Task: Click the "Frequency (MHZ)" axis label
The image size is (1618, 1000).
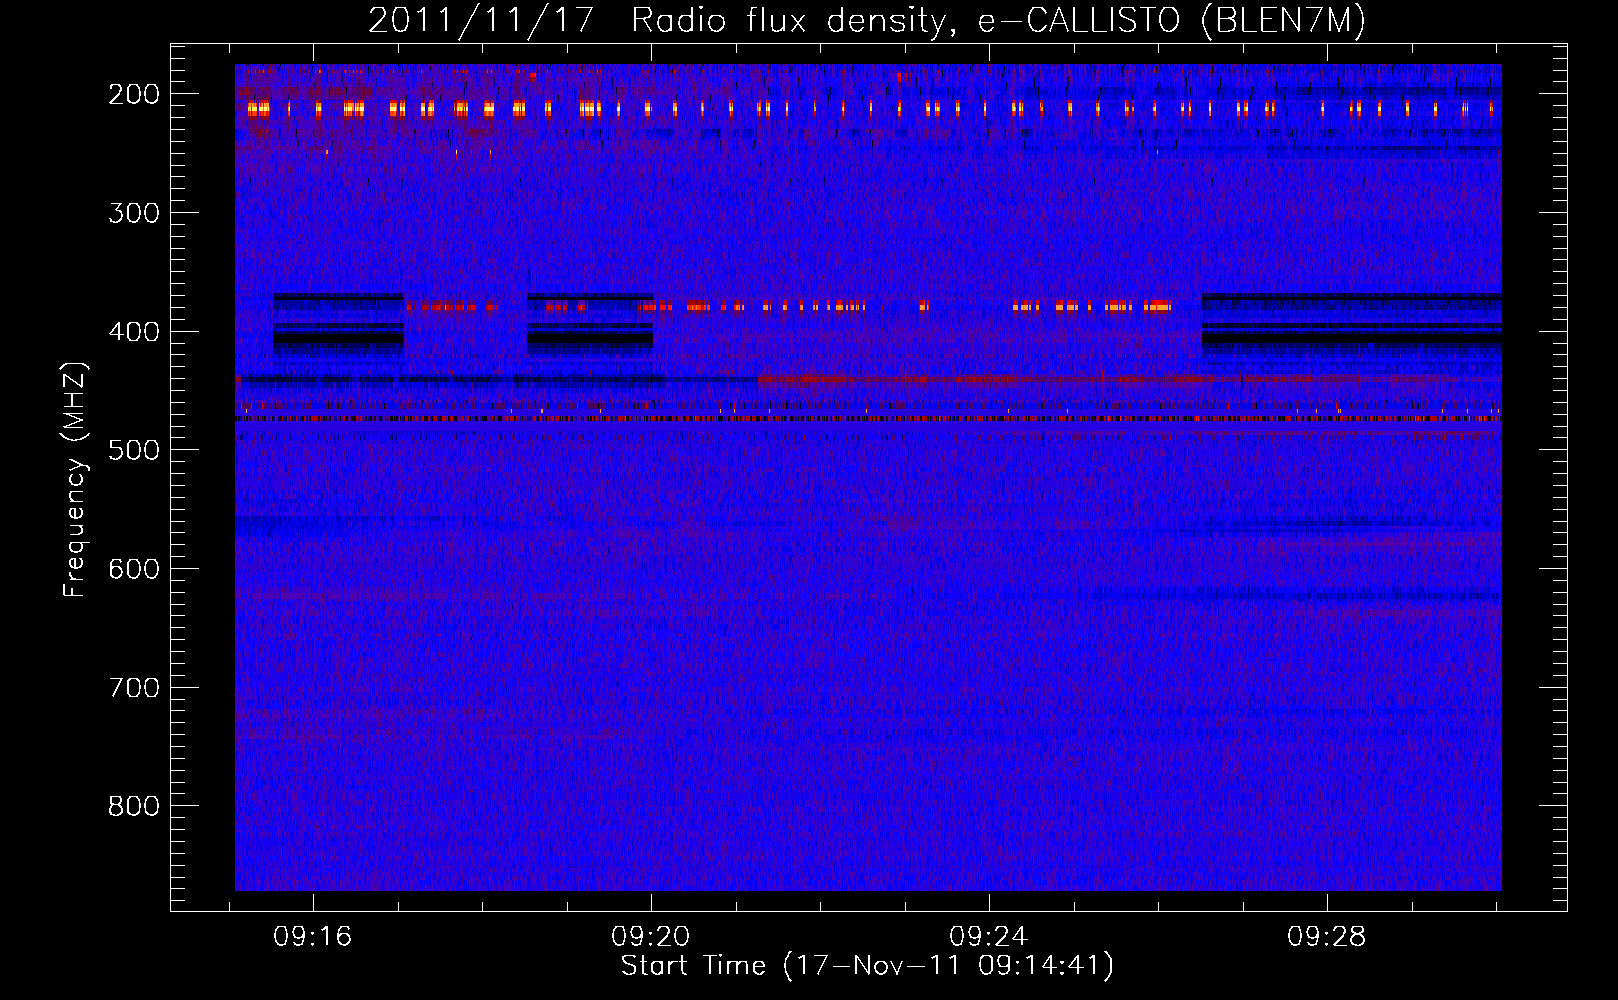Action: [75, 479]
